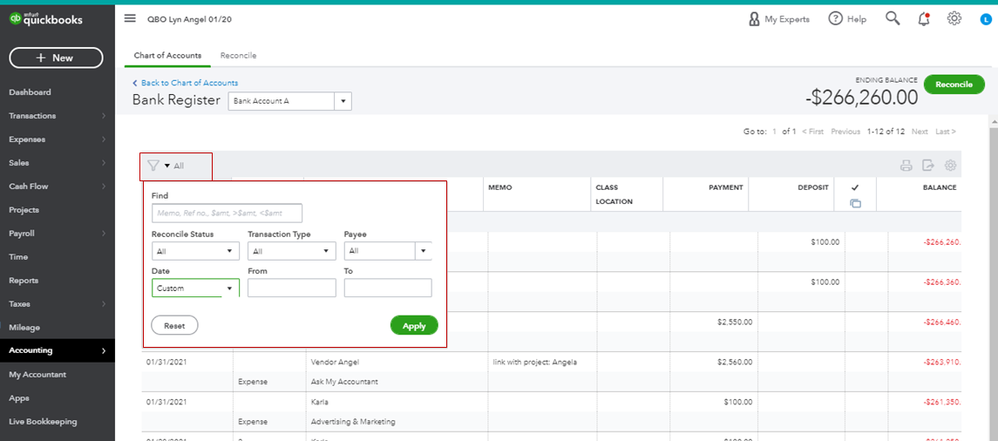Open the search magnifier
Viewport: 998px width, 441px height.
(x=892, y=18)
